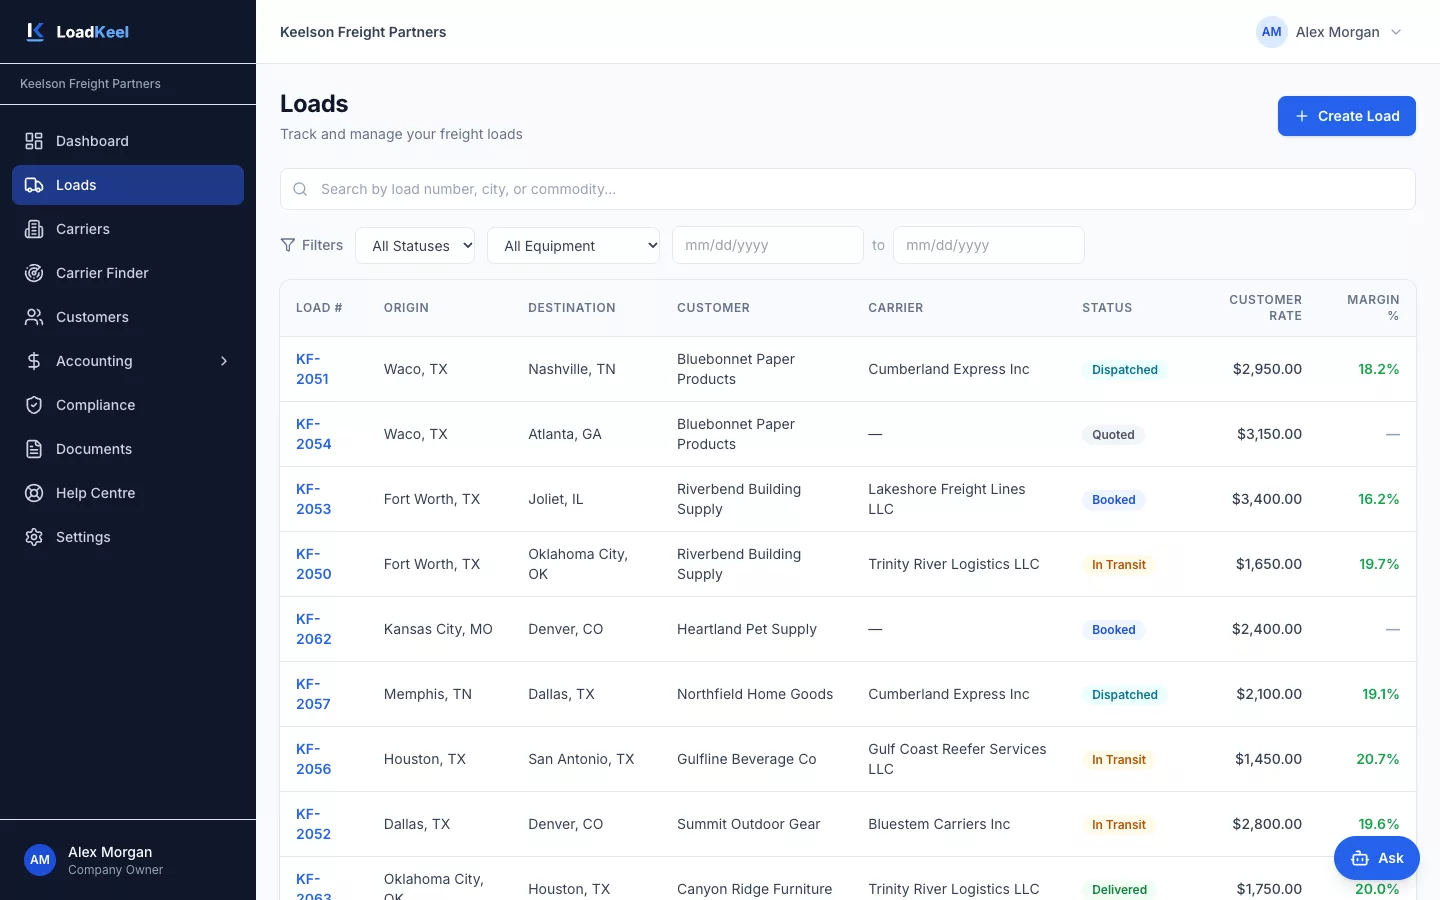Click the Carriers building icon

pos(34,229)
